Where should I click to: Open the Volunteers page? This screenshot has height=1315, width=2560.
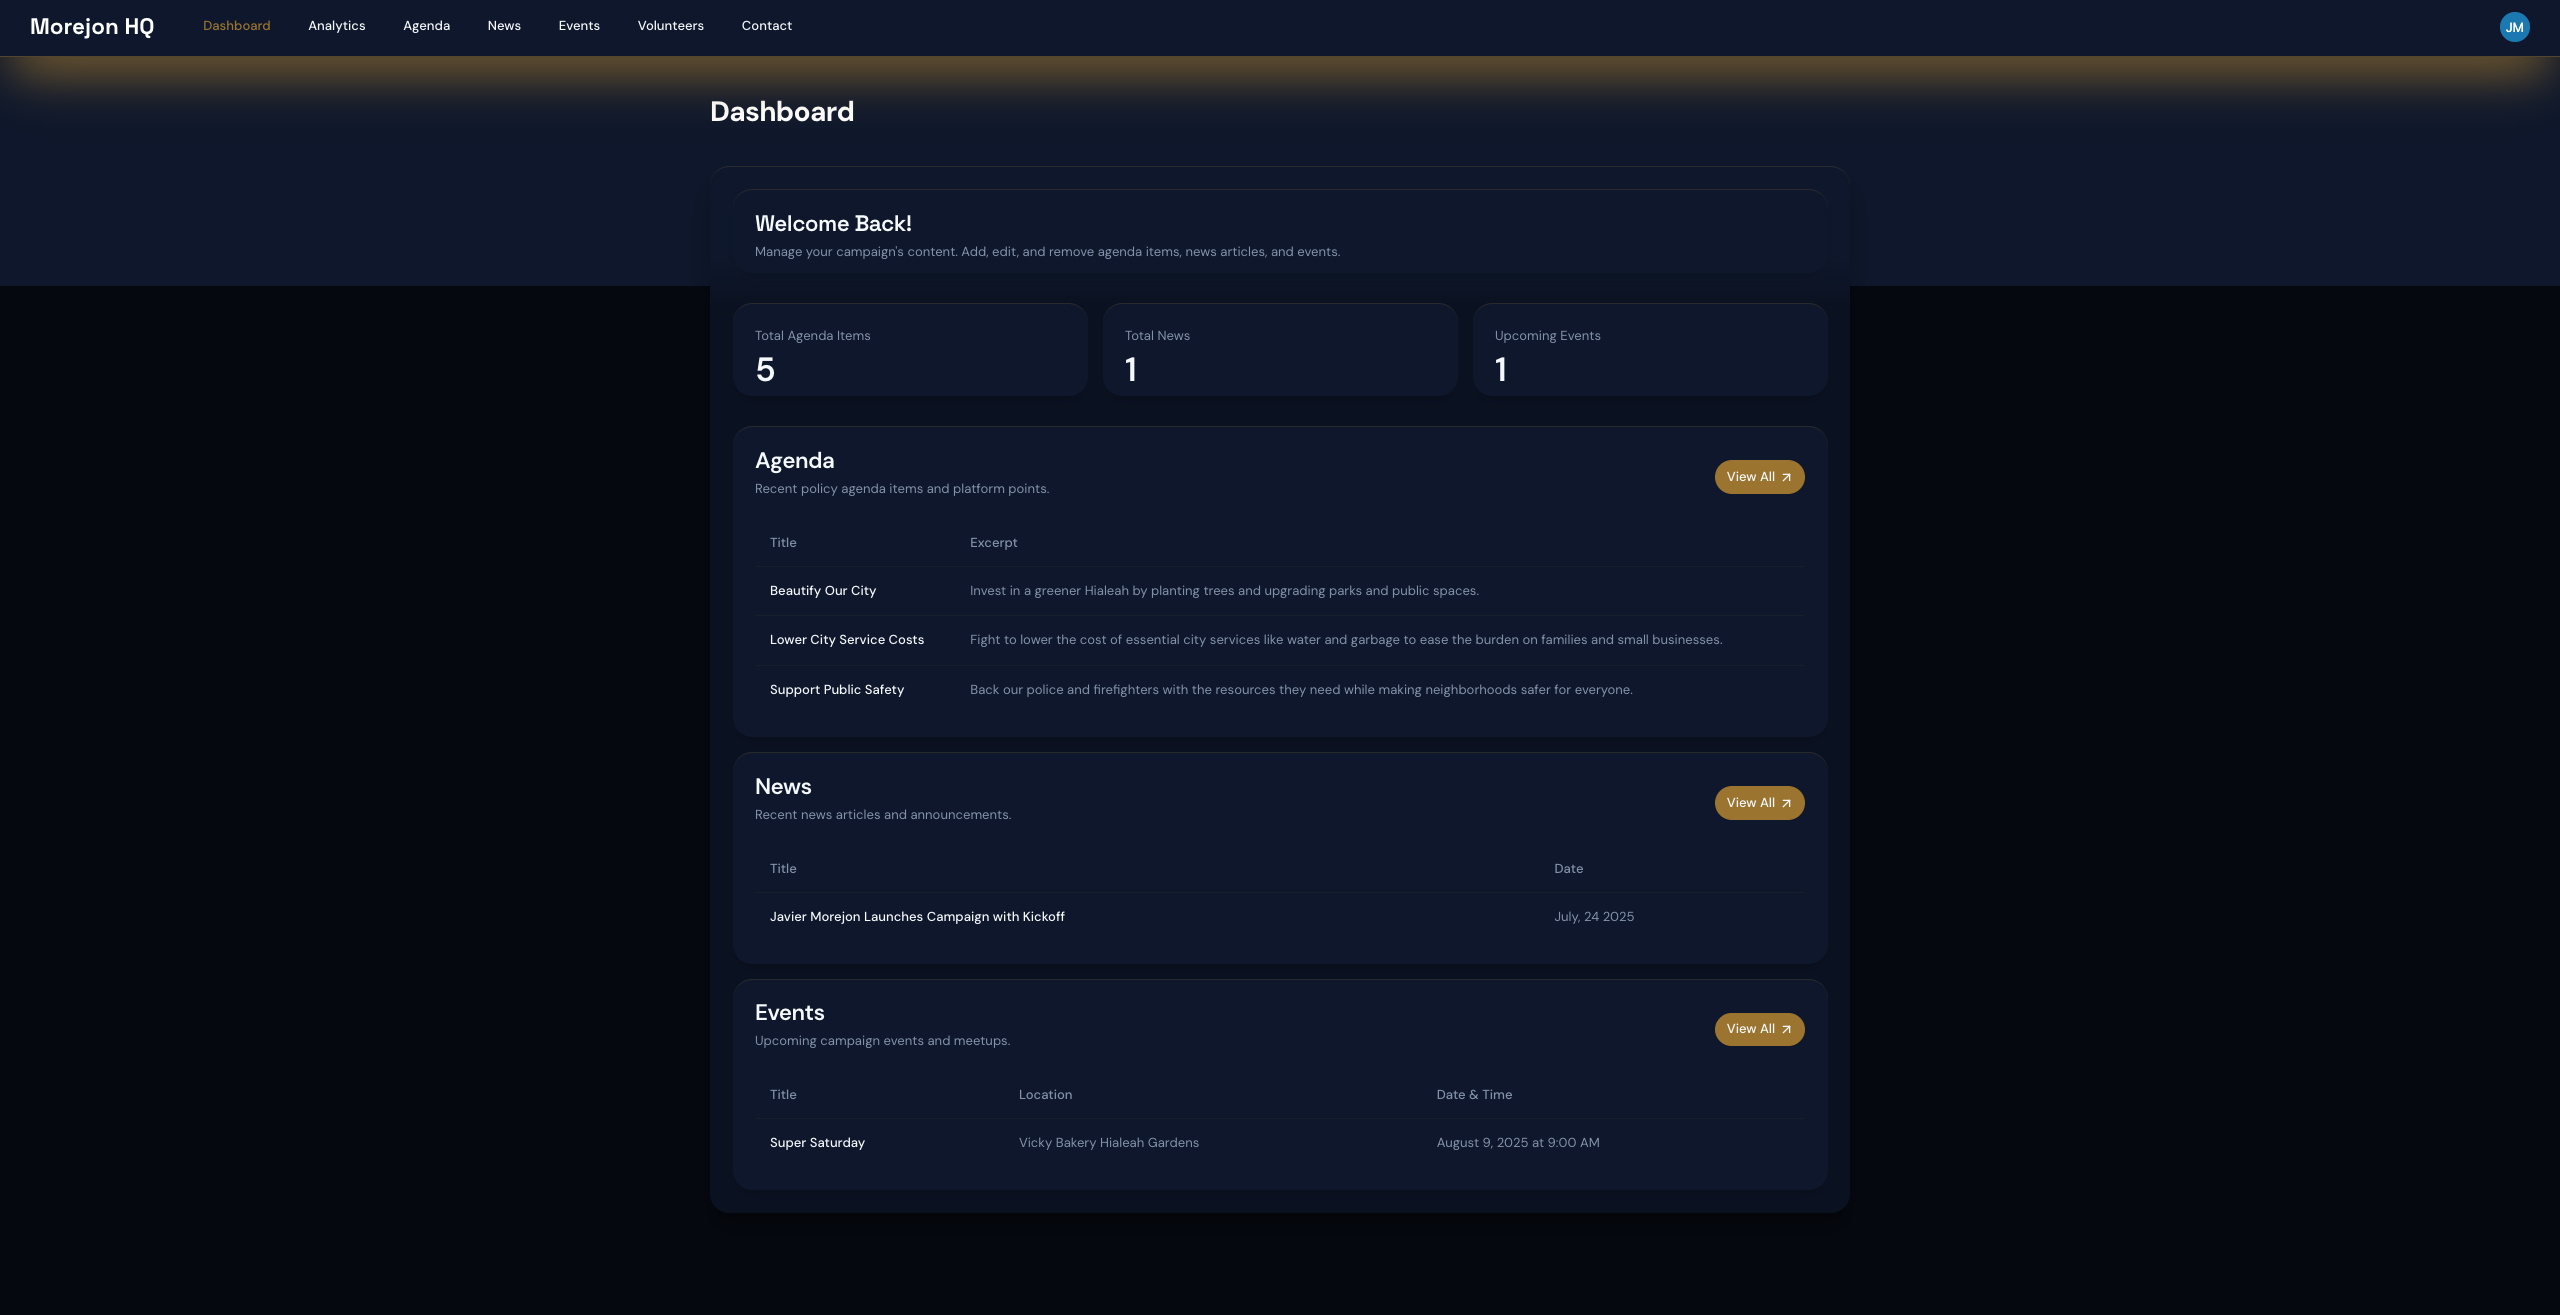(x=670, y=26)
